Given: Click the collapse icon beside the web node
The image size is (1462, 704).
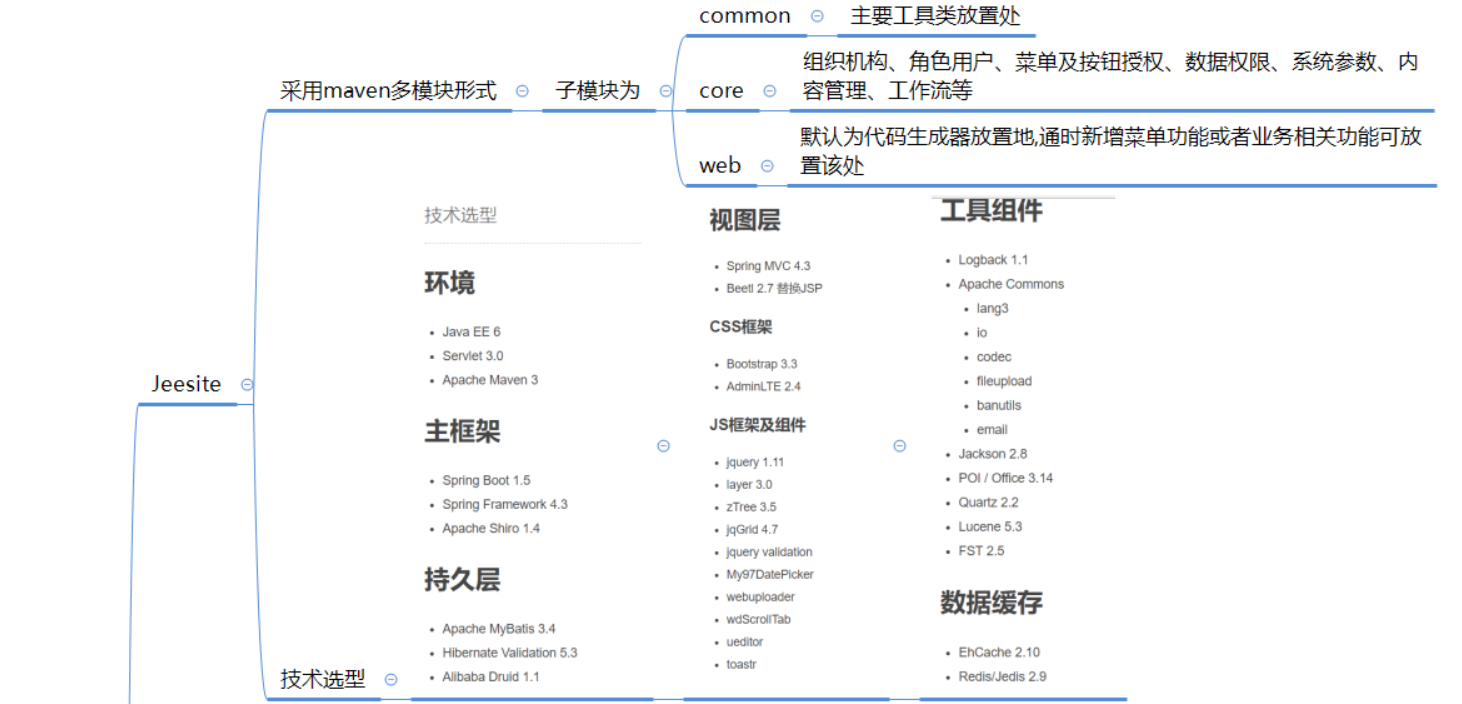Looking at the screenshot, I should [x=768, y=166].
